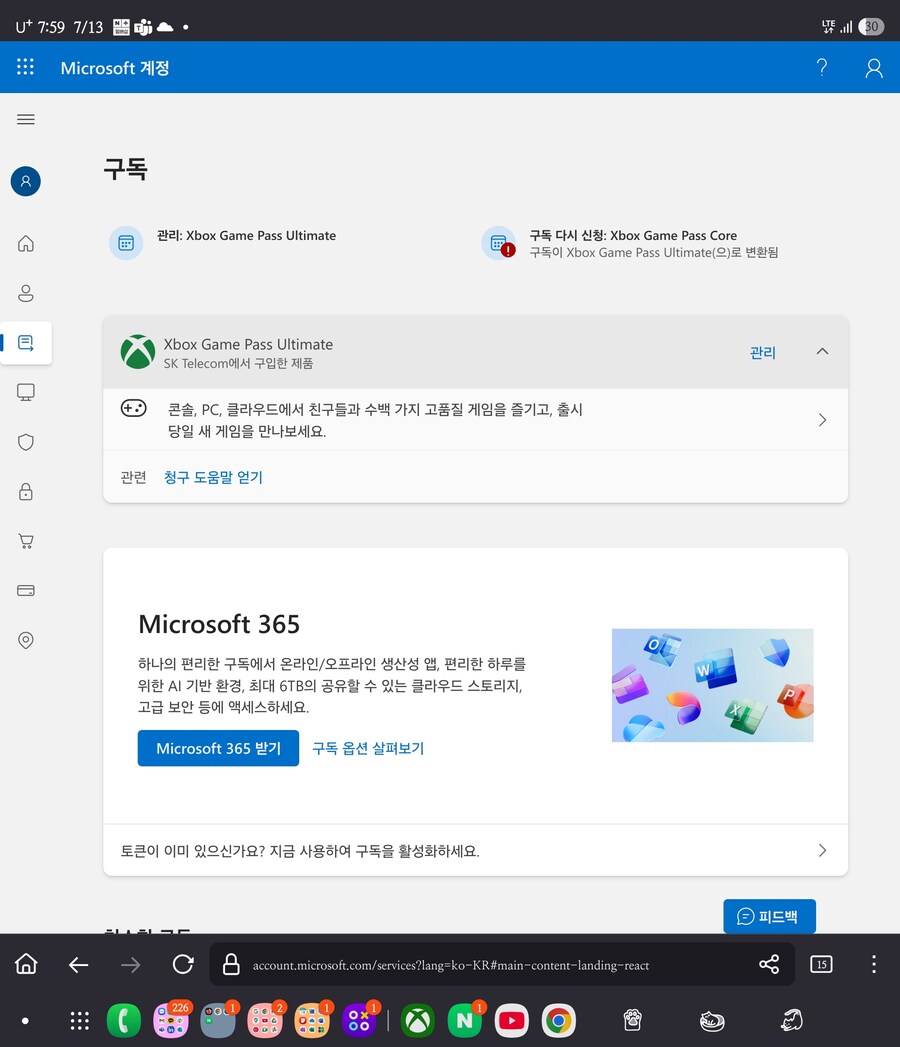Open the Security shield sidebar icon
The image size is (900, 1047).
coord(26,442)
